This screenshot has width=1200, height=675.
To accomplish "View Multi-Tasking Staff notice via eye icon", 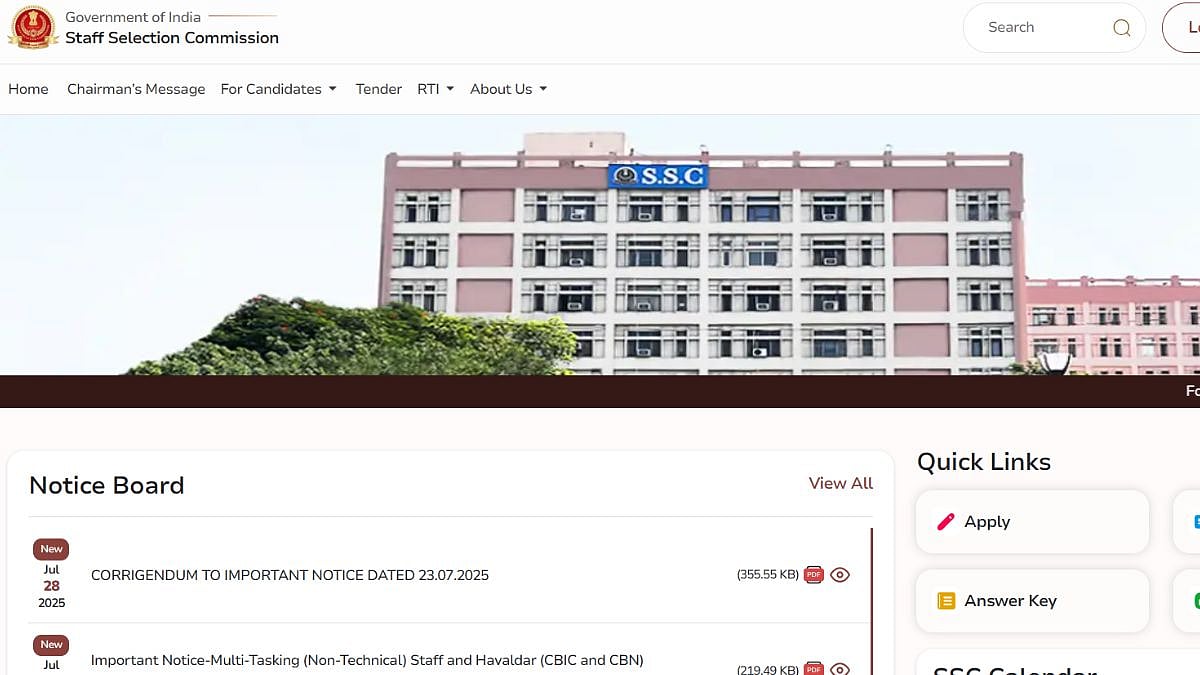I will click(x=840, y=668).
